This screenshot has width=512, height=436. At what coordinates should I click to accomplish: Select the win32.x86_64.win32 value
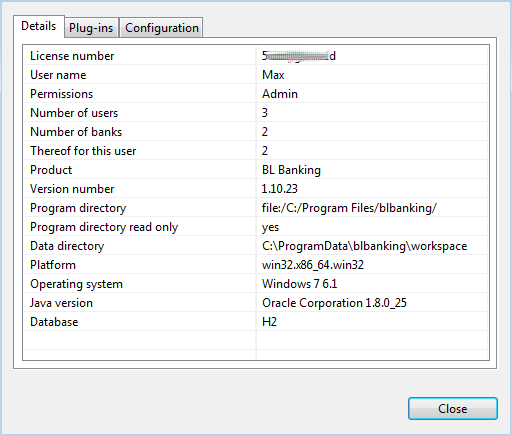[x=313, y=265]
